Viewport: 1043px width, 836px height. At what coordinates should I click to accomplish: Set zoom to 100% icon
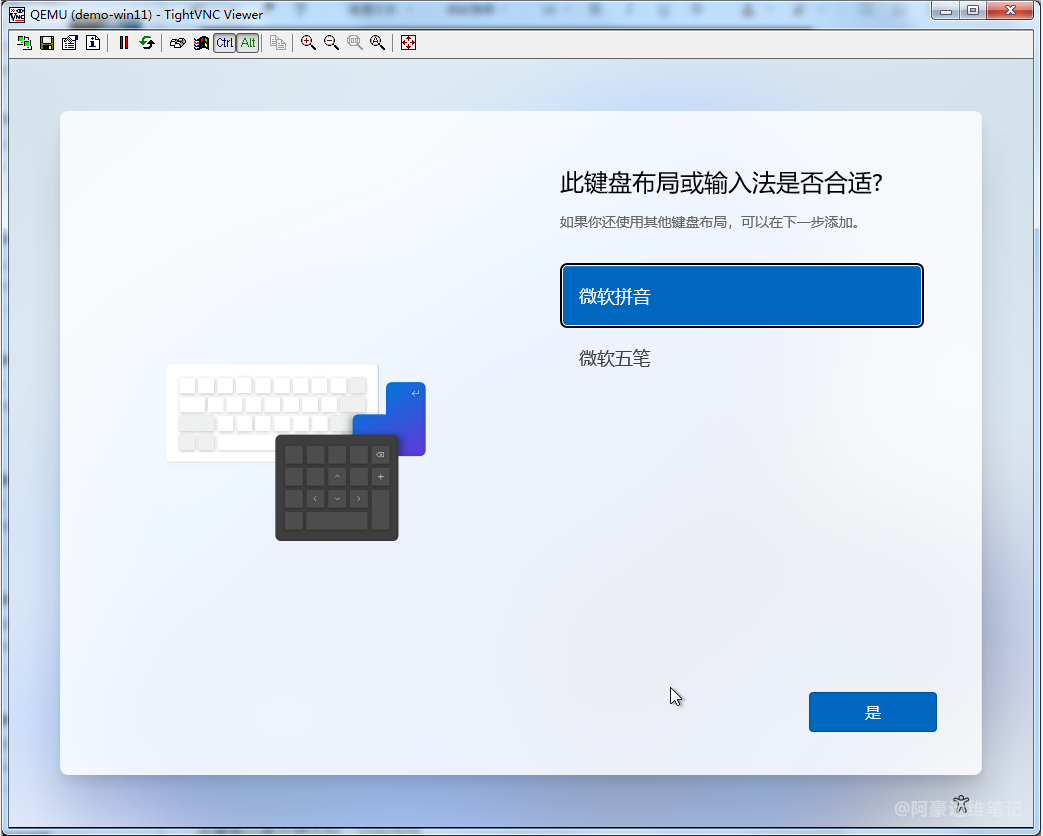[355, 43]
